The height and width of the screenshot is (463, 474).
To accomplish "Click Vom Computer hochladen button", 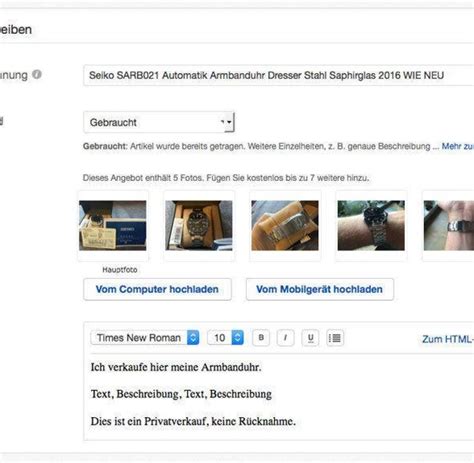I will pyautogui.click(x=157, y=289).
